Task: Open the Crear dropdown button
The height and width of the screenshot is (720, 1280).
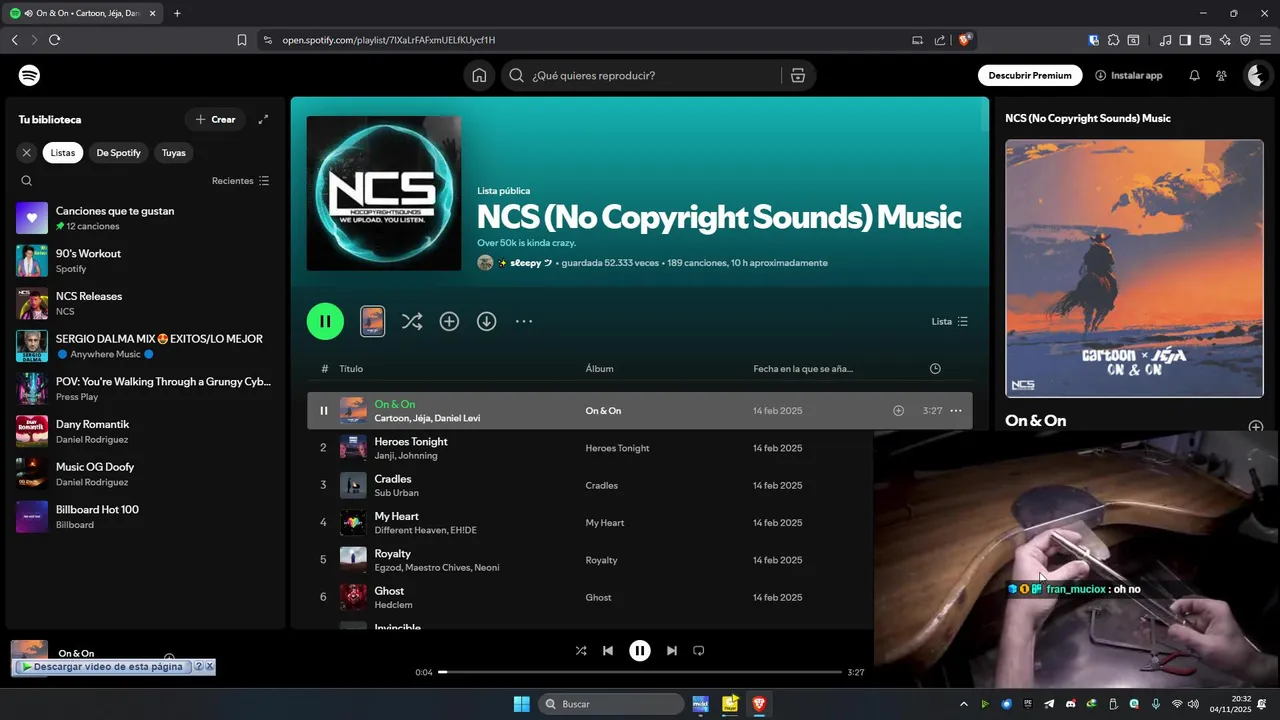Action: pos(215,119)
